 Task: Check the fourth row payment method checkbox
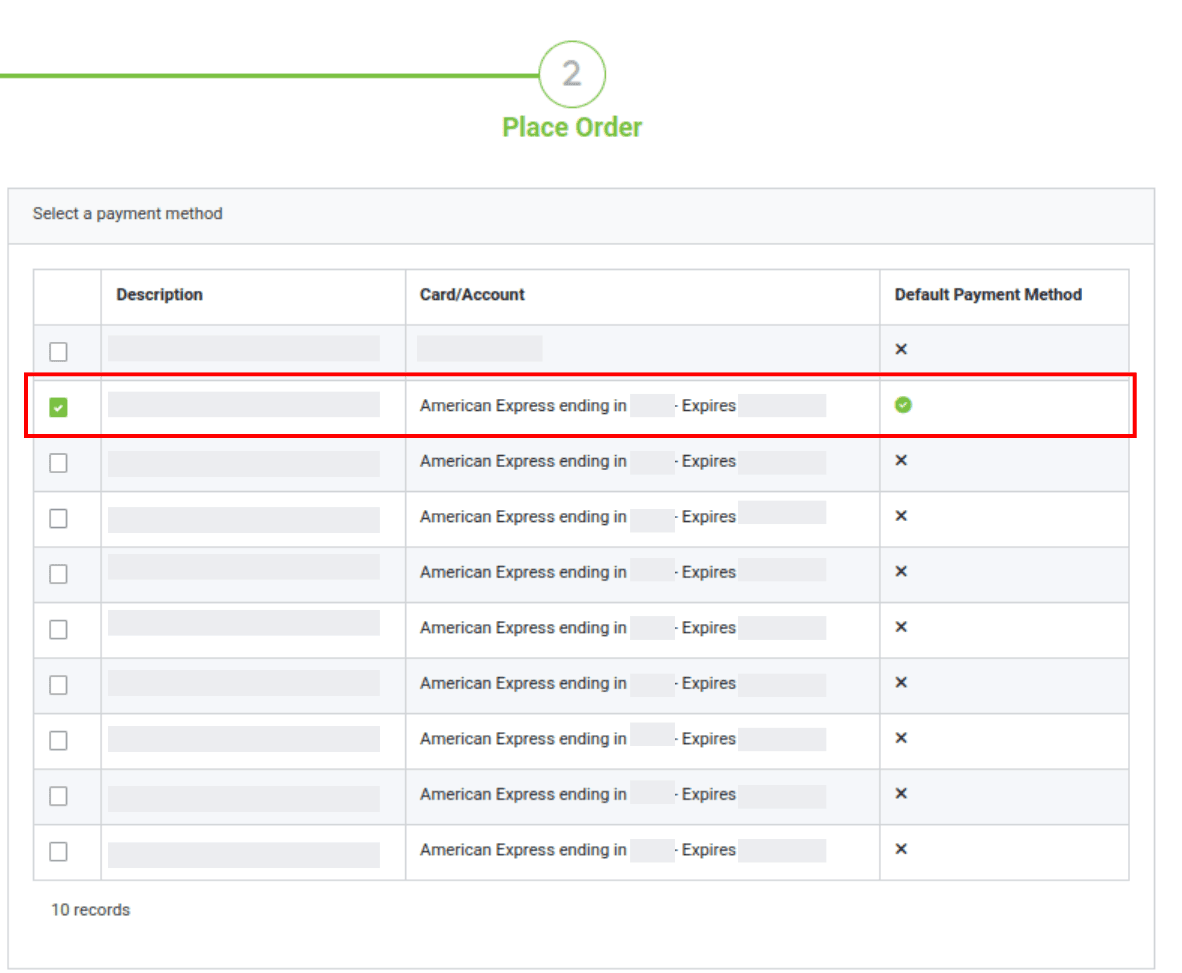pyautogui.click(x=58, y=519)
